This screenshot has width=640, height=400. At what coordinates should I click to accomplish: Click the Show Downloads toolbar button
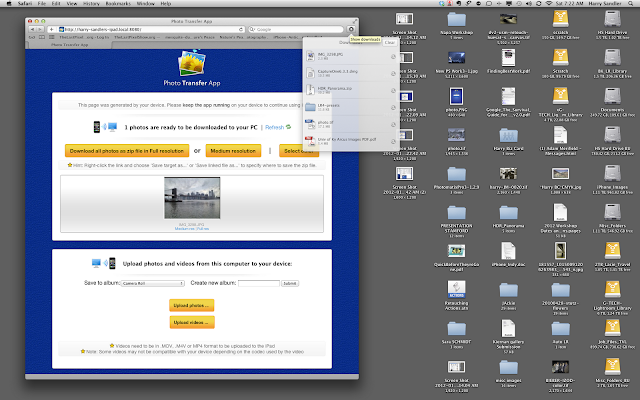351,29
